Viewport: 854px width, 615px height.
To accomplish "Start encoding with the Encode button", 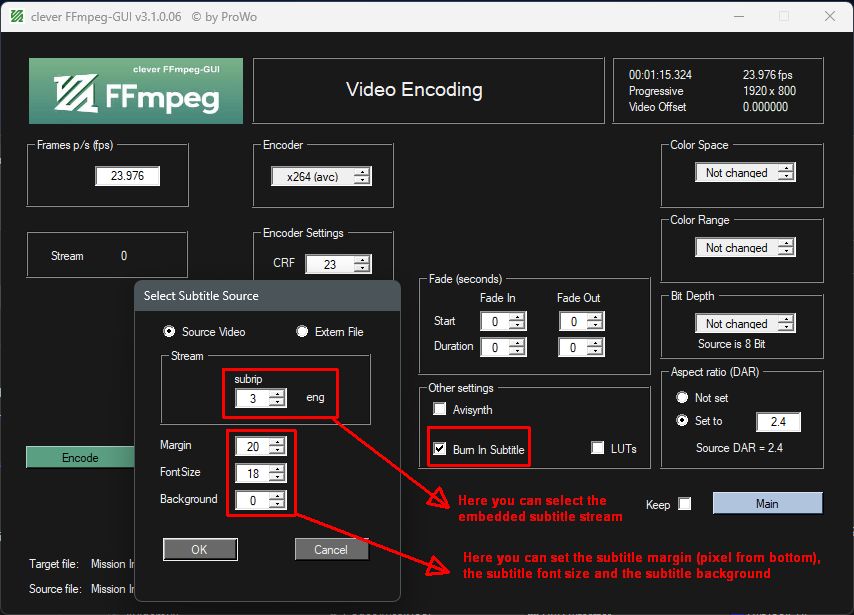I will (80, 457).
